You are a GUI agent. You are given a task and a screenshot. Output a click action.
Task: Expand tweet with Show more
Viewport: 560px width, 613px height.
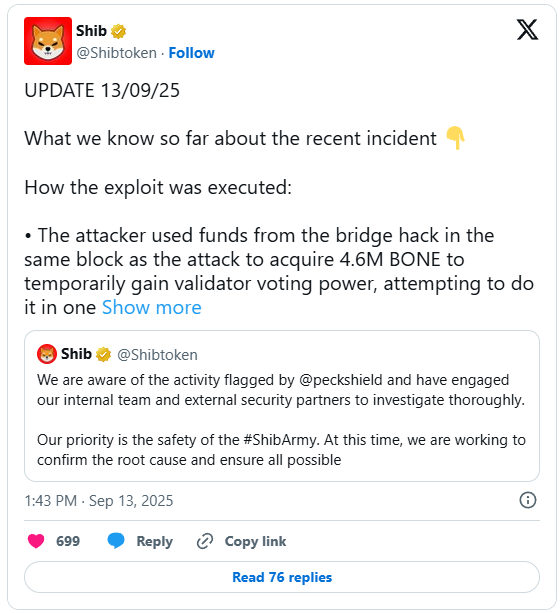pos(152,307)
